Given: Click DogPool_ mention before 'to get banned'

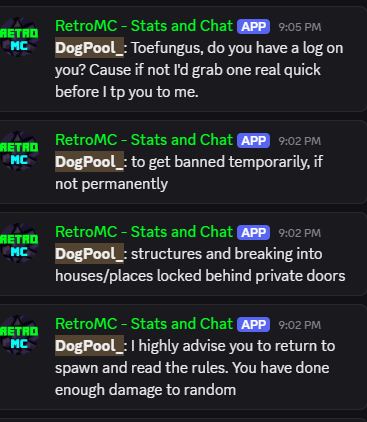Looking at the screenshot, I should pos(89,162).
